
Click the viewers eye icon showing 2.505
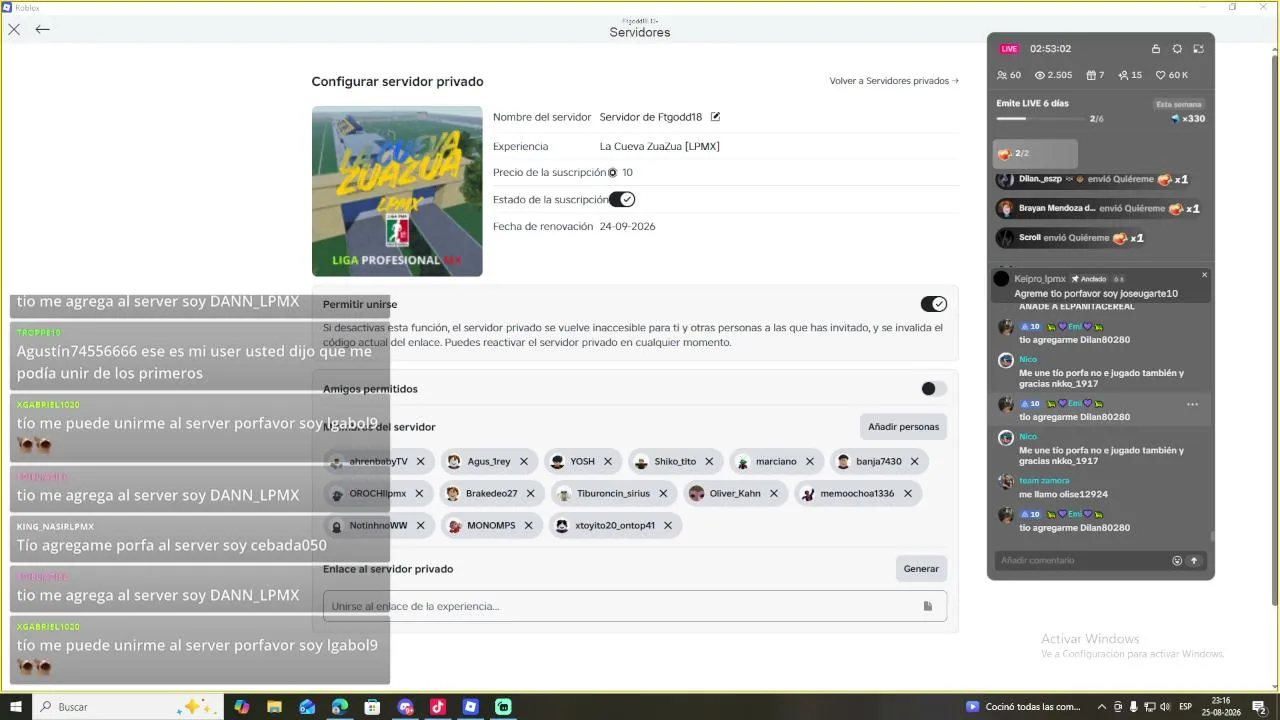(x=1039, y=75)
